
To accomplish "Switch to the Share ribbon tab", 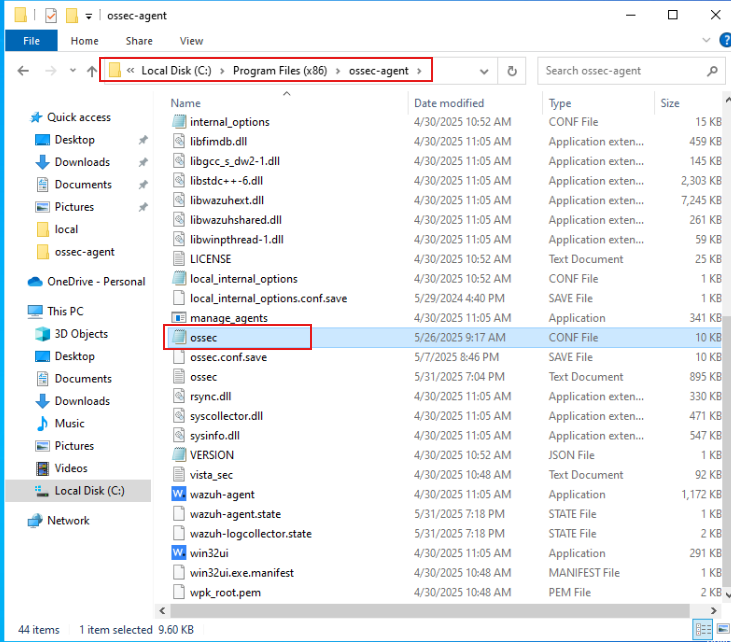I will point(139,41).
